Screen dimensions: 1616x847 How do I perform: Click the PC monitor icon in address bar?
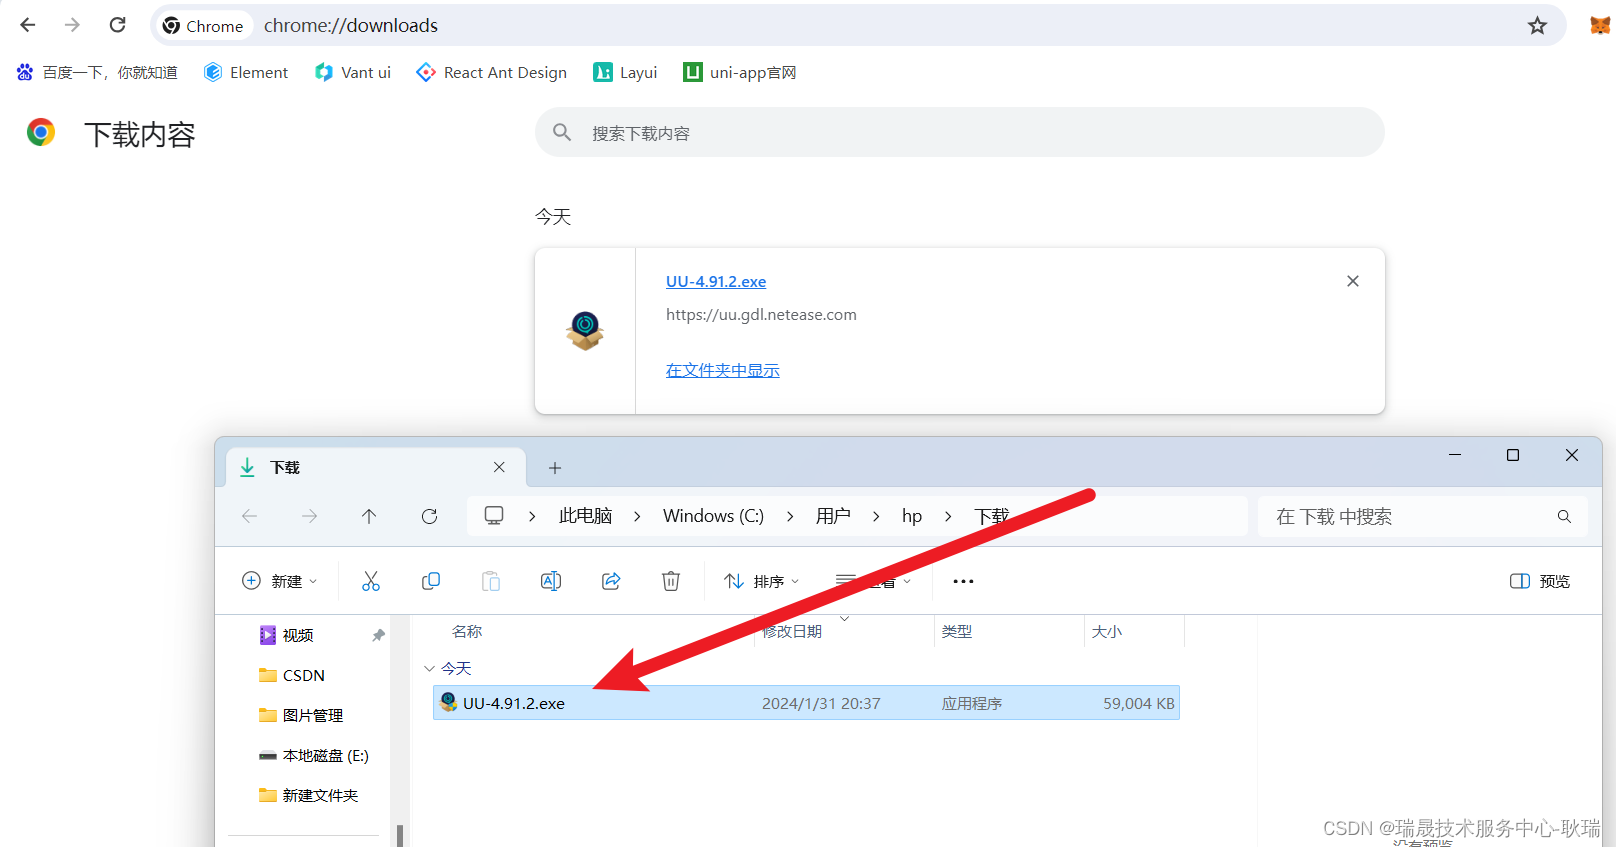coord(494,515)
